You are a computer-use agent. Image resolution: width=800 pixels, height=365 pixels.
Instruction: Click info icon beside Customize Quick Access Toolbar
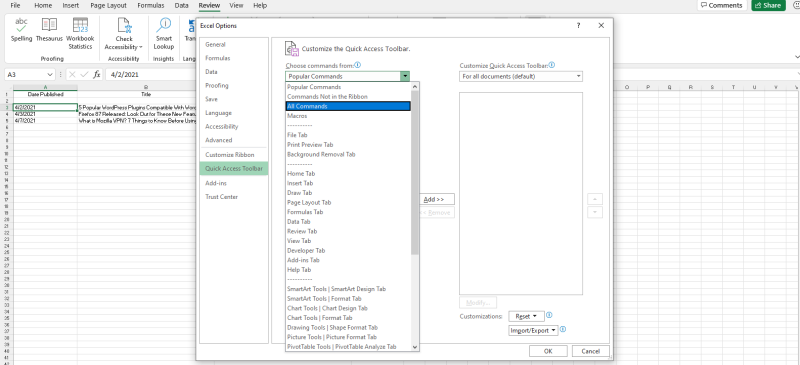click(x=552, y=65)
